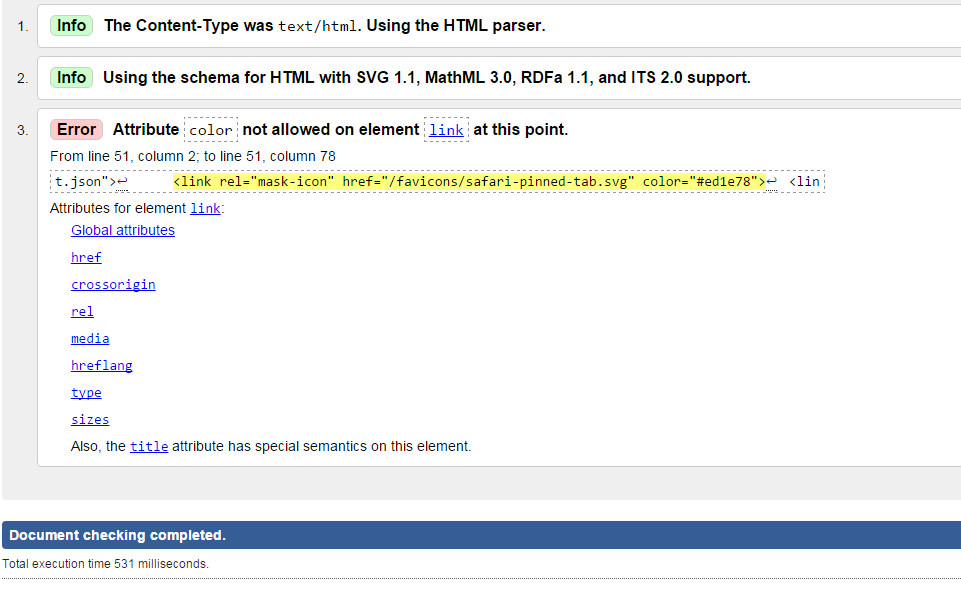The width and height of the screenshot is (961, 611).
Task: Click the Info badge on the Content-Type message
Action: 71,25
